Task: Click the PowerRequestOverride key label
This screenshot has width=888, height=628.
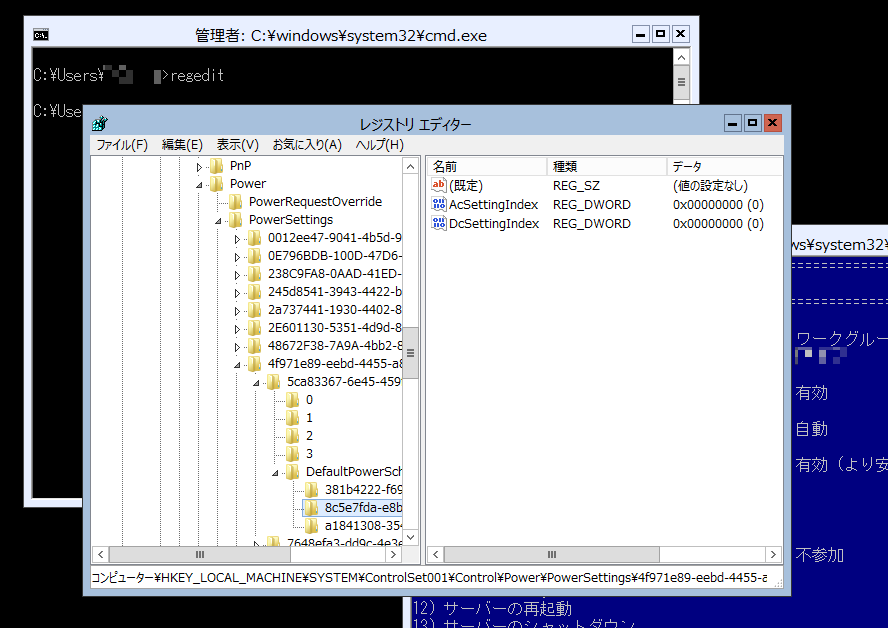Action: click(315, 202)
